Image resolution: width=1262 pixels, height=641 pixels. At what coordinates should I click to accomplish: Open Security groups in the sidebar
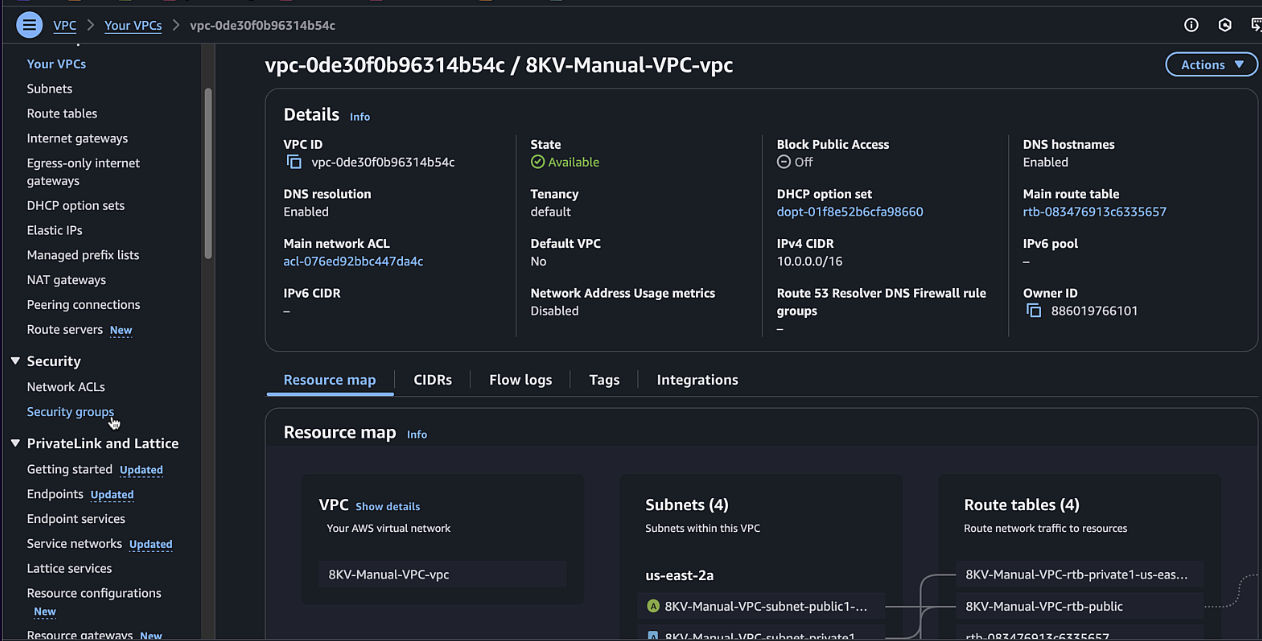coord(70,412)
